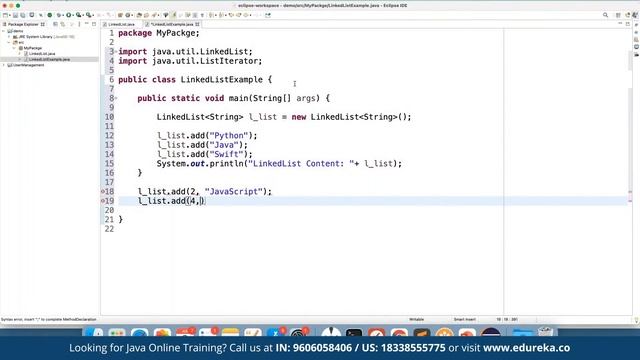Click the green Run launch icon
The image size is (640, 360).
[69, 15]
